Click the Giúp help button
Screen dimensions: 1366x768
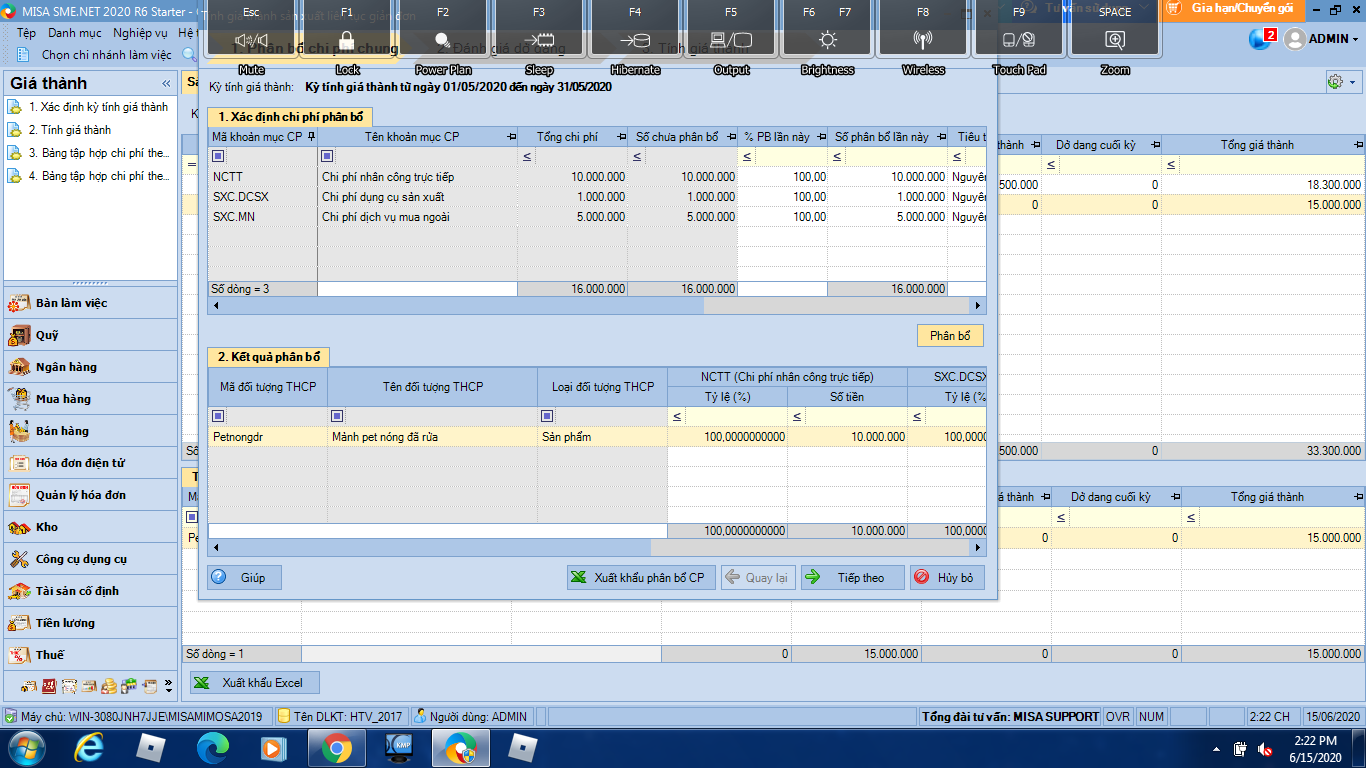coord(244,577)
